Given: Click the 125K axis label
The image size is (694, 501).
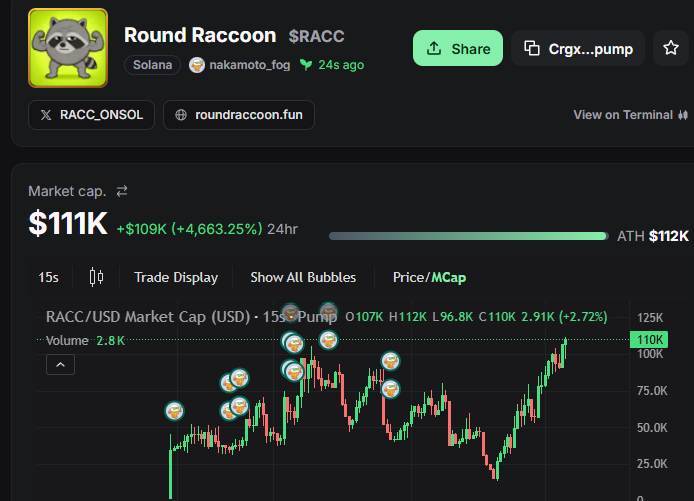Looking at the screenshot, I should [x=650, y=318].
